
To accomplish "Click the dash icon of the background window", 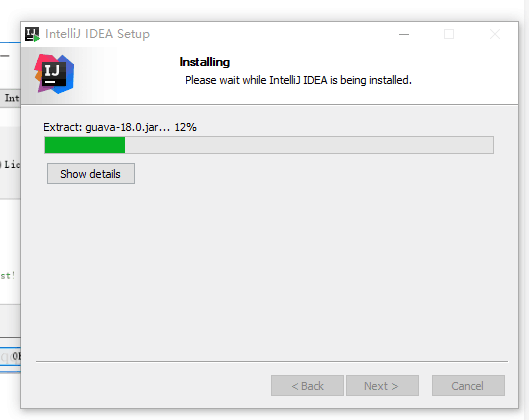I will (x=5, y=56).
